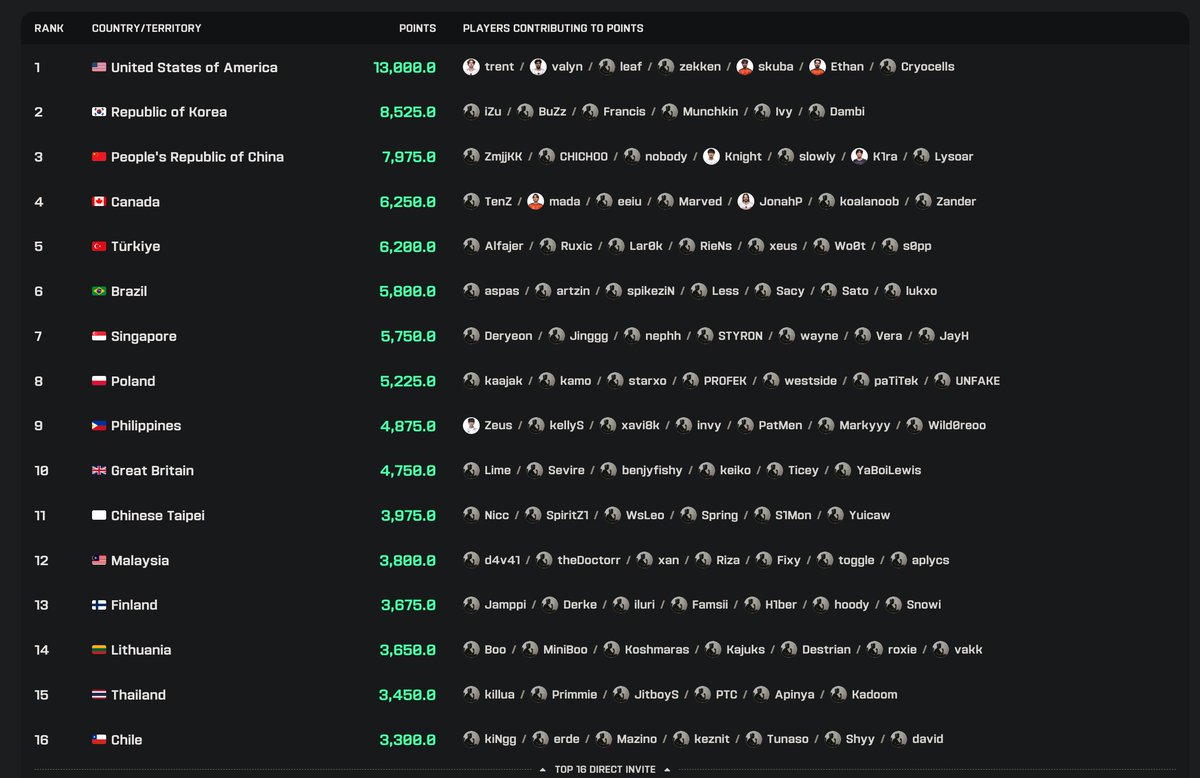The height and width of the screenshot is (778, 1200).
Task: Open player aspas's profile link
Action: [x=502, y=291]
